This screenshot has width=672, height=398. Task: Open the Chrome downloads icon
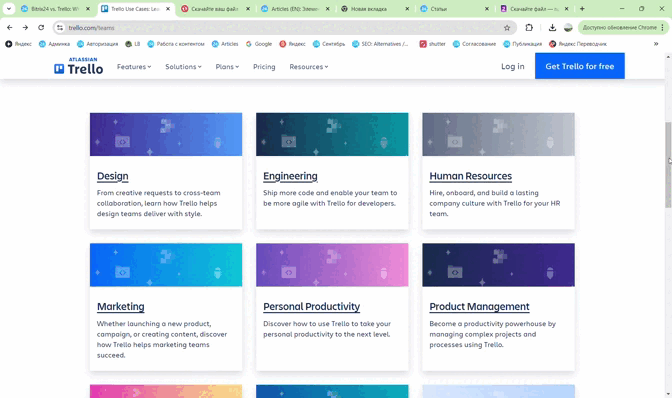552,27
